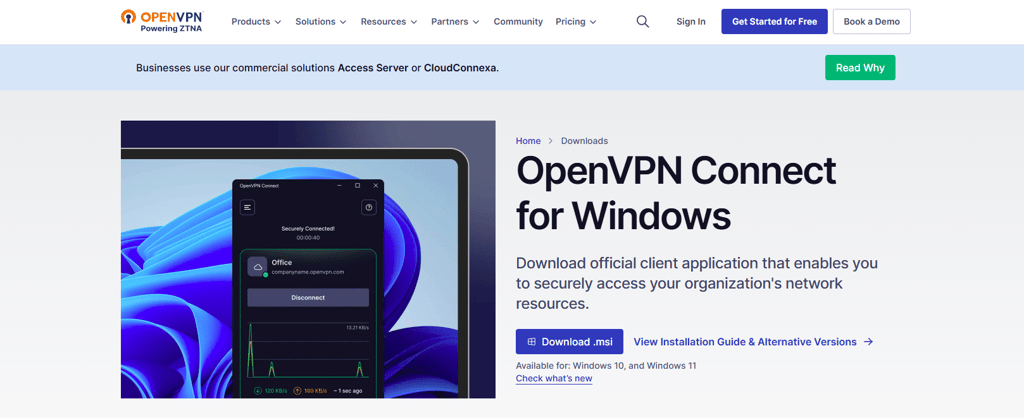Click Sign In
1024x418 pixels.
[x=691, y=22]
